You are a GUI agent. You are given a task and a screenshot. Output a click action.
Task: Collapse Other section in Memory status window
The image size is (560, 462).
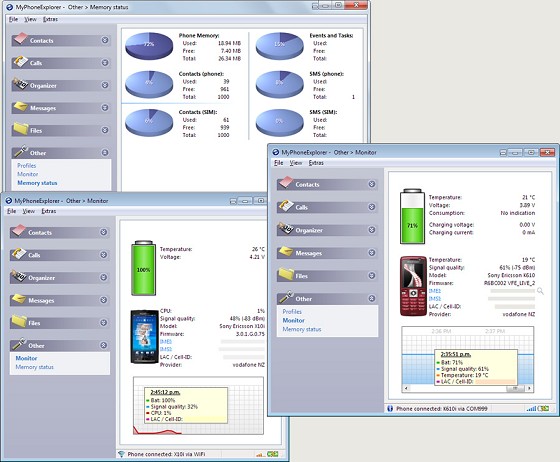coord(105,152)
